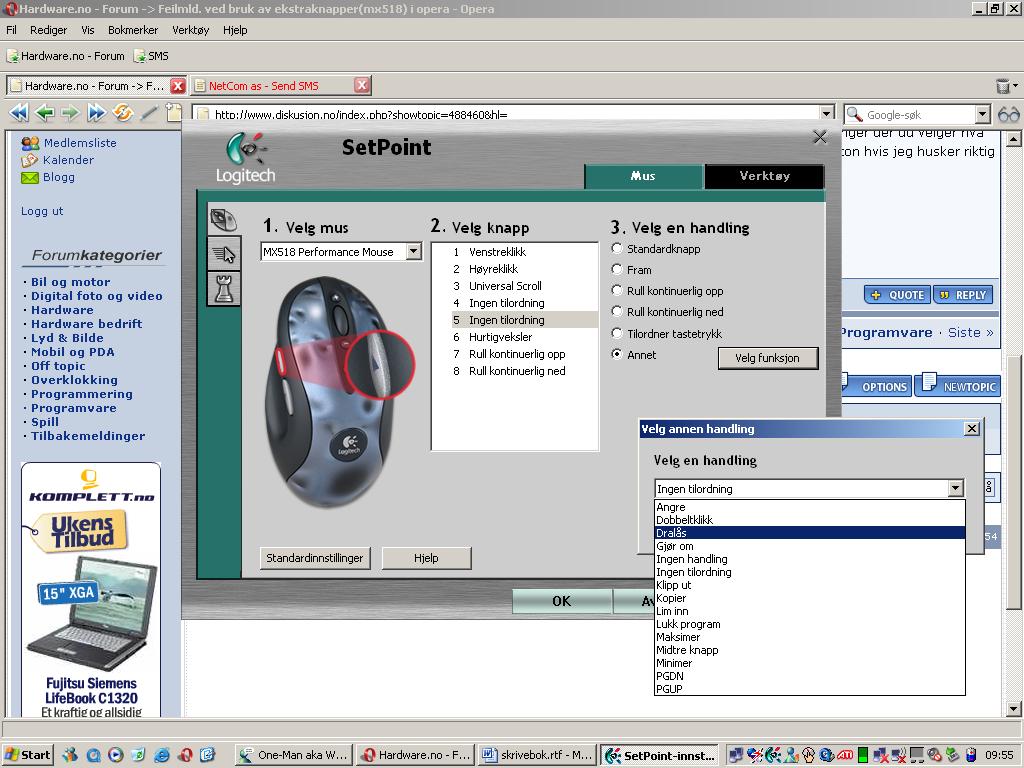Click the Medlemsliste icon in sidebar

tap(30, 143)
